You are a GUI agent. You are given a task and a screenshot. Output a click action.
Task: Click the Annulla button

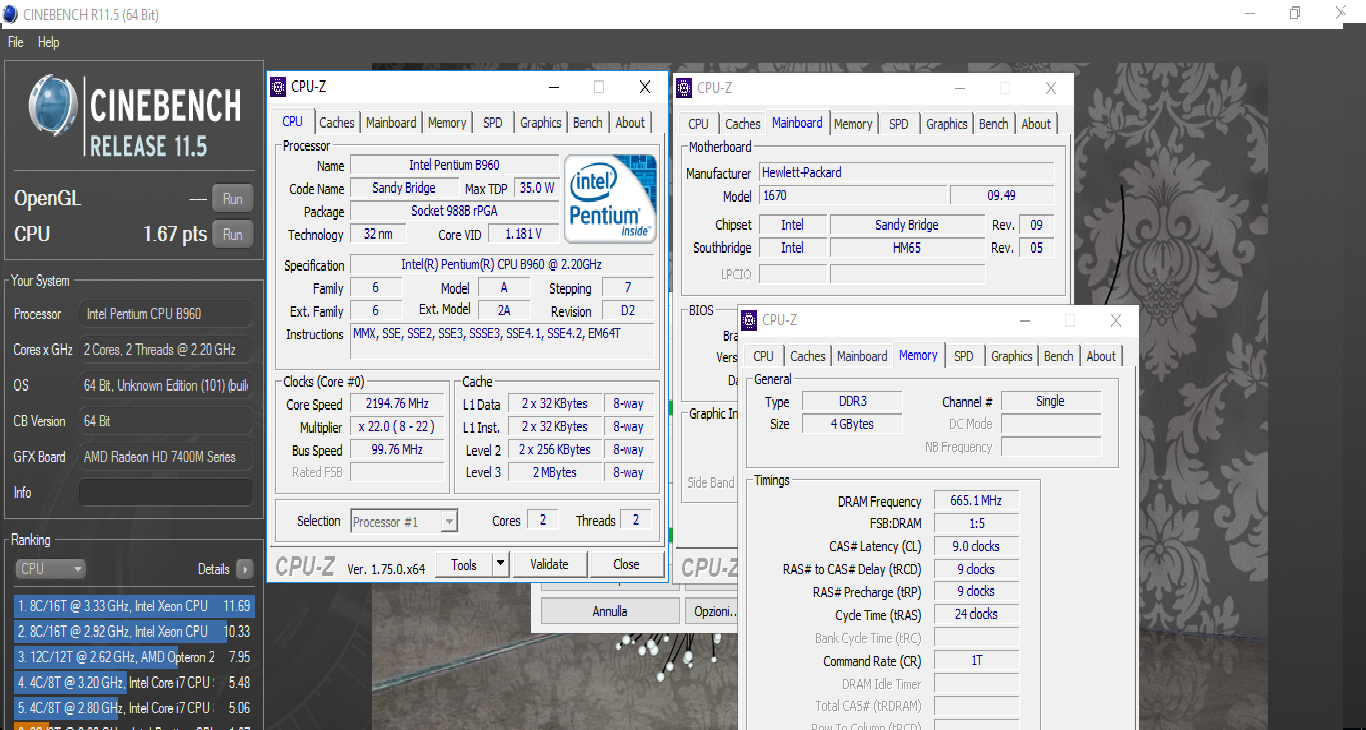[x=610, y=611]
